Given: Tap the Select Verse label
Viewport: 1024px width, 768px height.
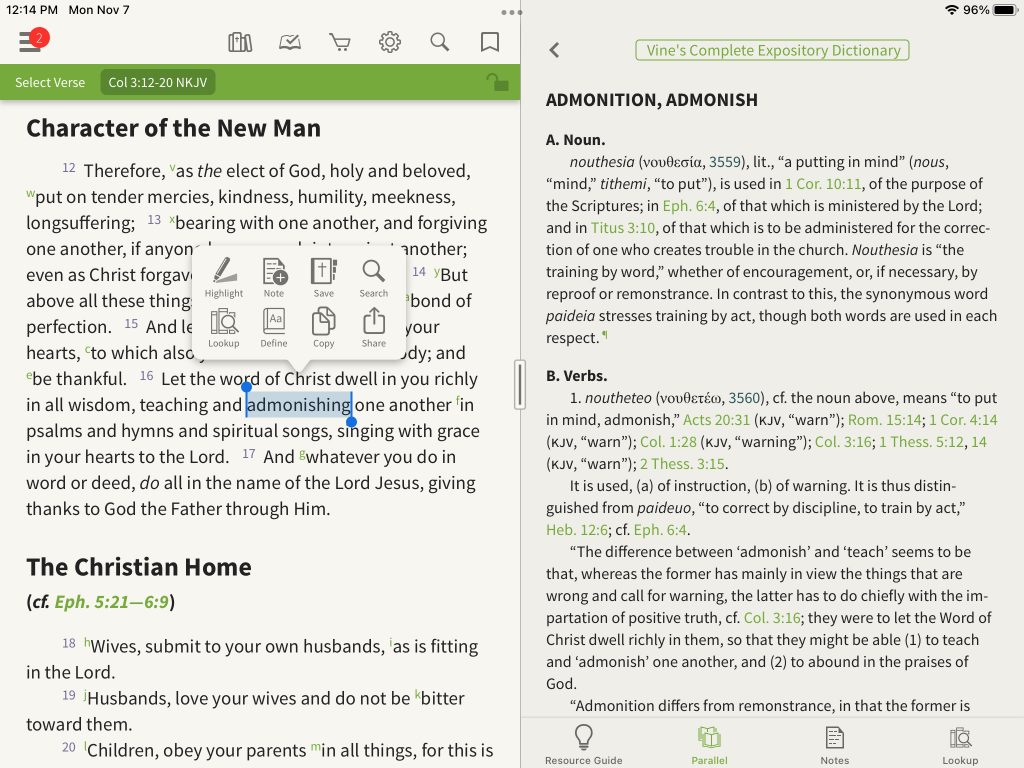Looking at the screenshot, I should [50, 82].
